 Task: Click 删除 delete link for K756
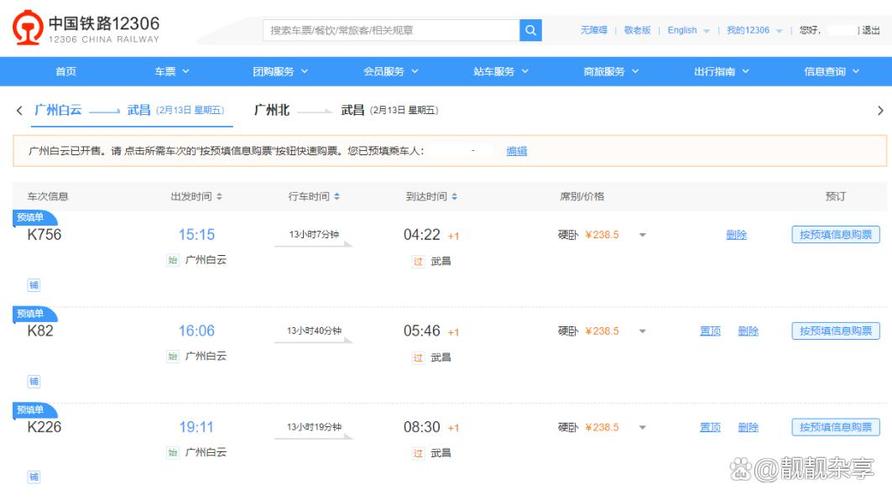[x=736, y=235]
